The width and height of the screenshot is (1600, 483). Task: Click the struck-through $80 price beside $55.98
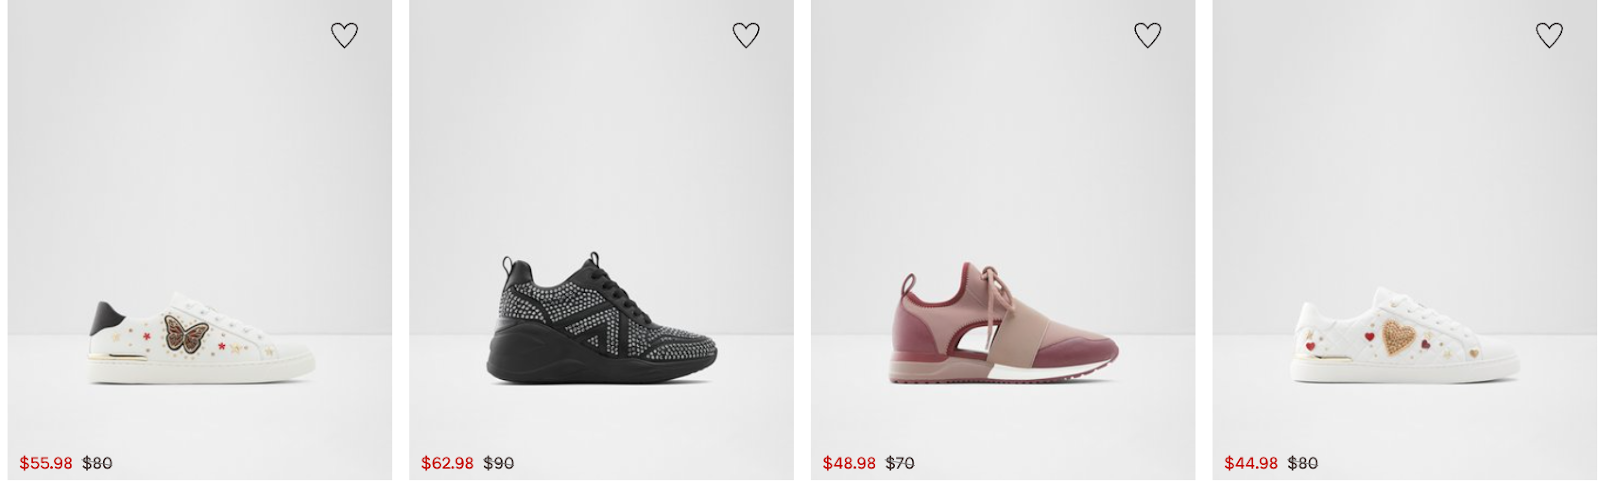coord(97,463)
